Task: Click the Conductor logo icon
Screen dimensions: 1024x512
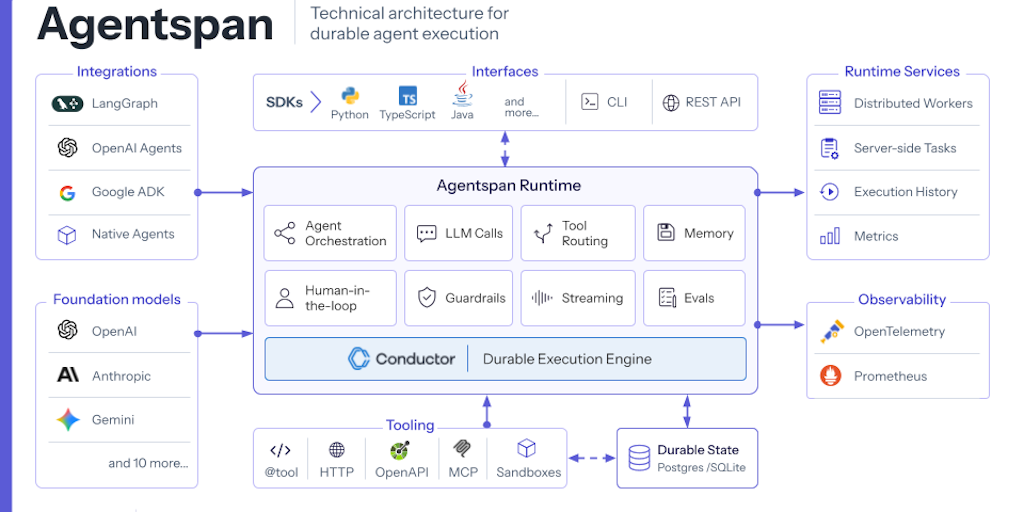Action: [359, 359]
